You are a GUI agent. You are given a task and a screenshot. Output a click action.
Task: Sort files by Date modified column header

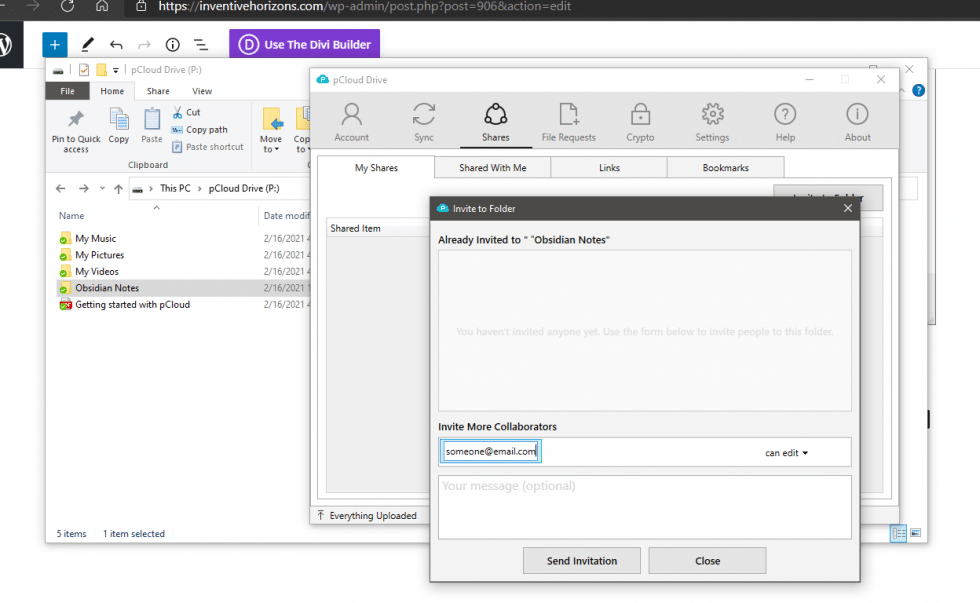click(x=286, y=216)
